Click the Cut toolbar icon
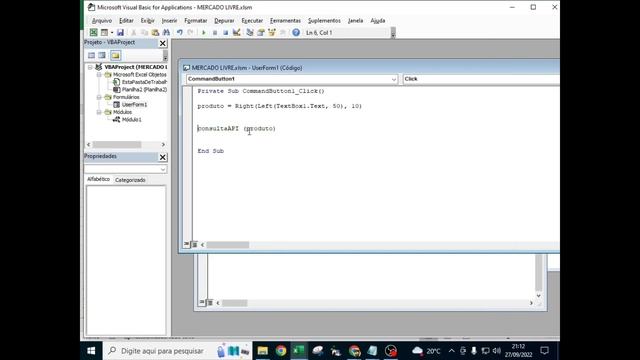The image size is (640, 360). click(133, 32)
